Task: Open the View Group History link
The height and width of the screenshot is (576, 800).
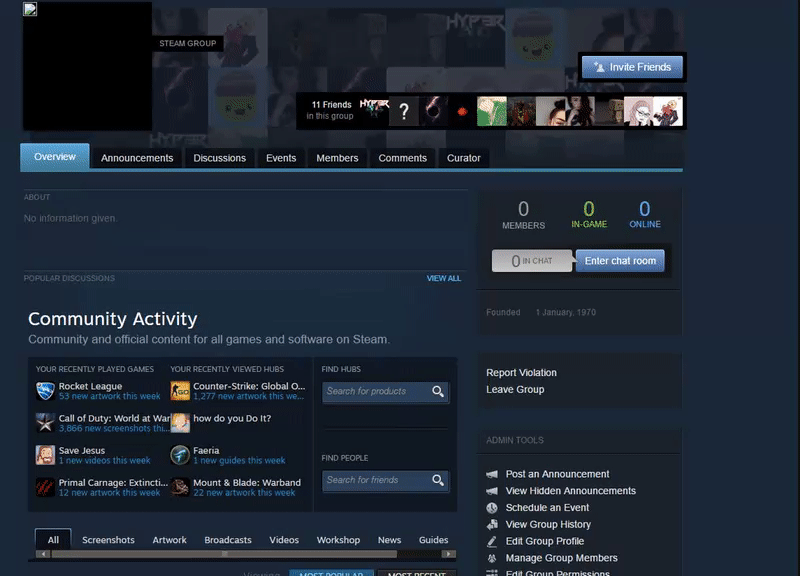Action: (x=548, y=524)
